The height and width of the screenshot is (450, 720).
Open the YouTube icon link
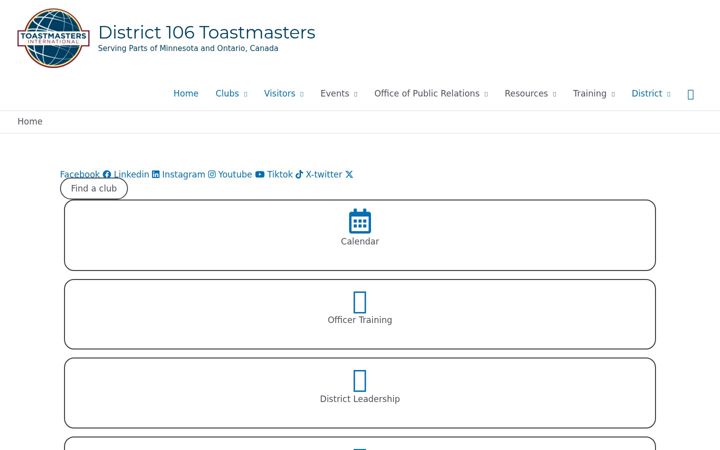coord(260,174)
